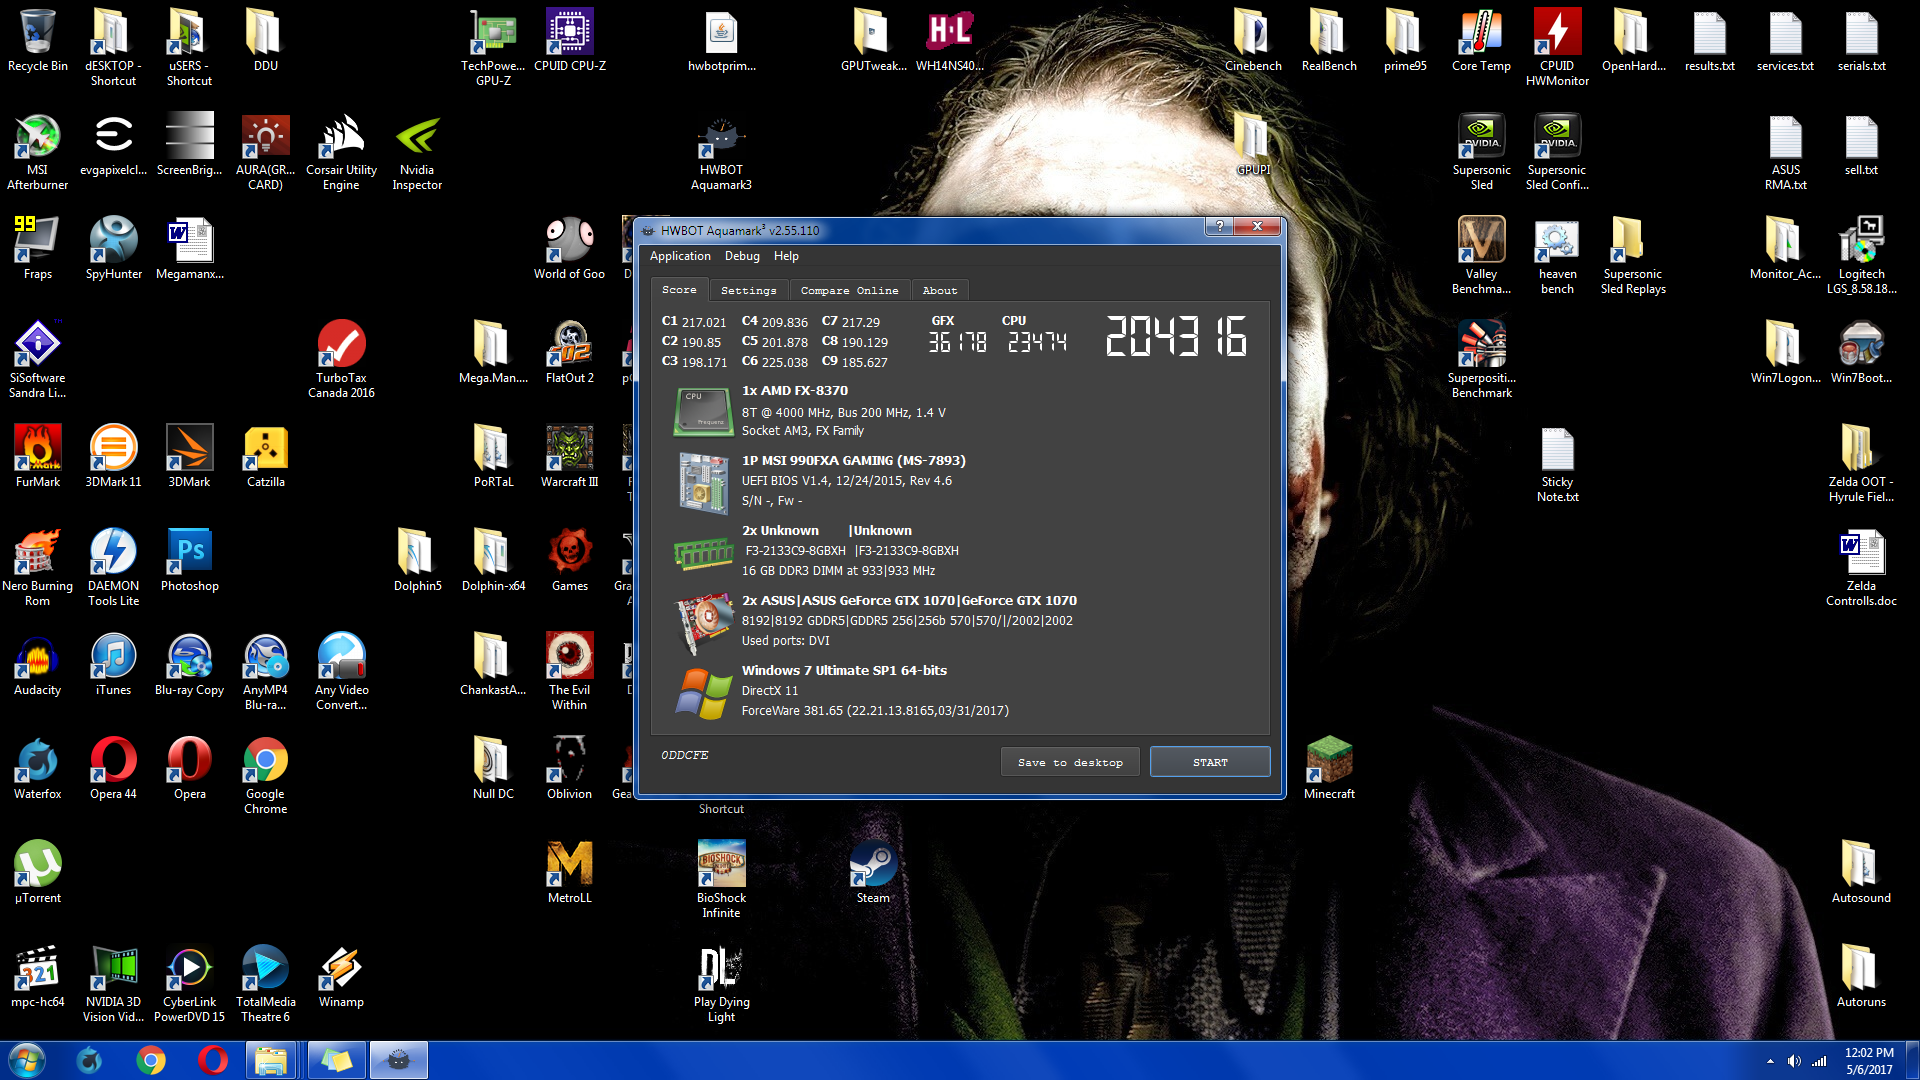1920x1080 pixels.
Task: Open Warcraft III desktop icon
Action: [x=569, y=456]
